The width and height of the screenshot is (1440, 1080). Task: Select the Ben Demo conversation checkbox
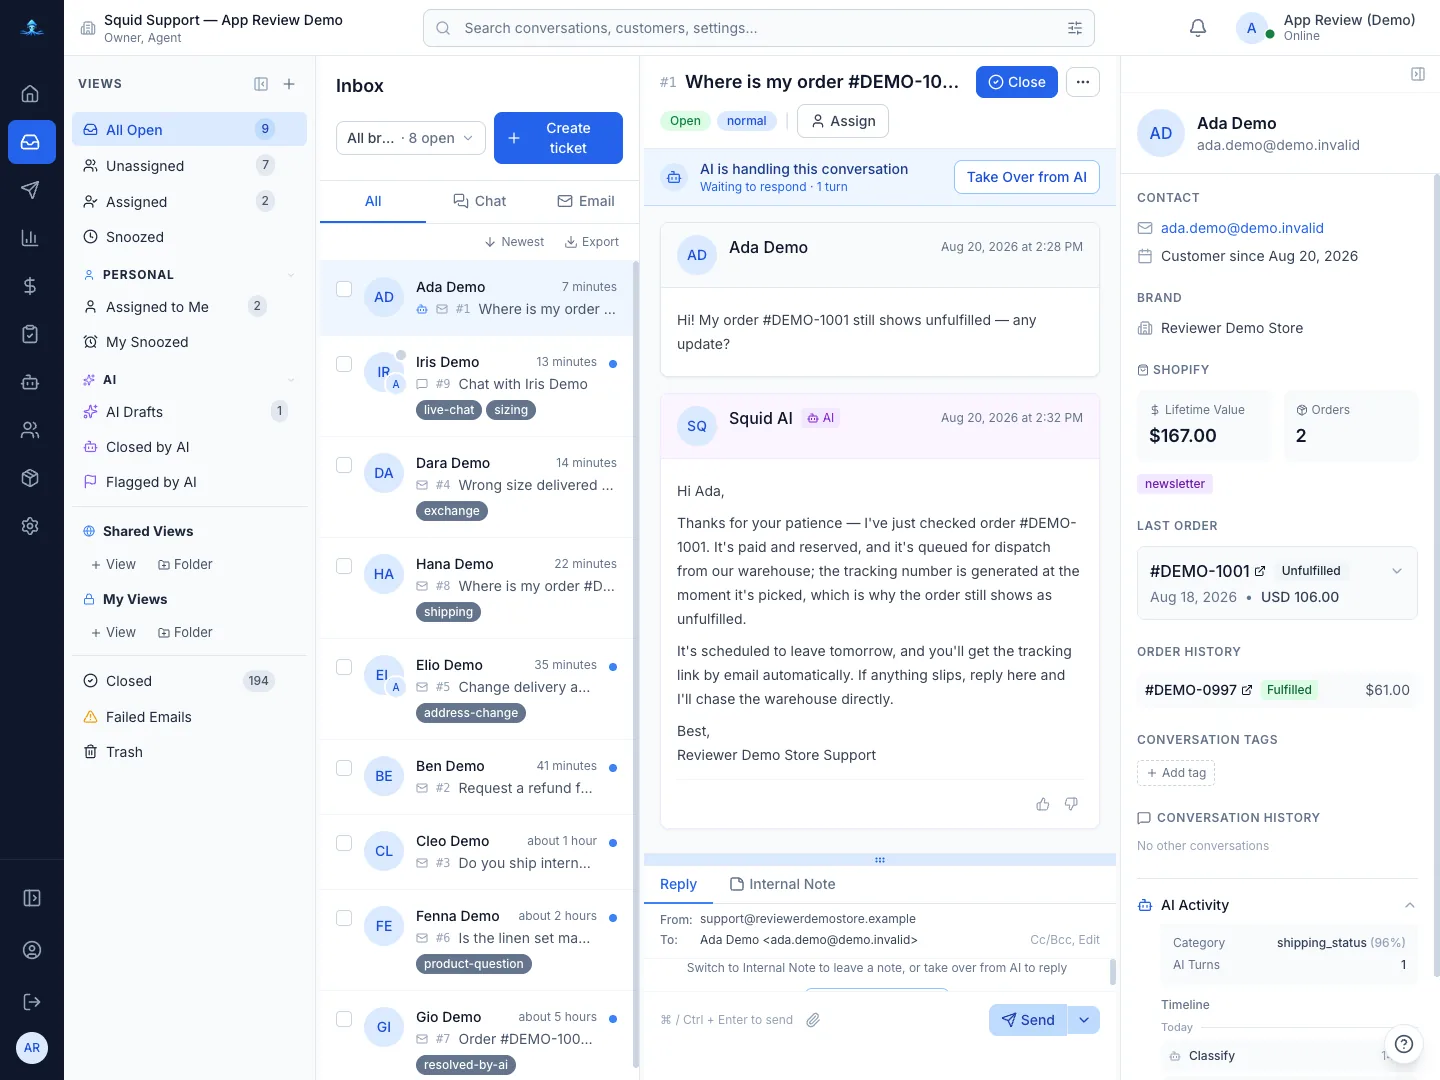(344, 768)
